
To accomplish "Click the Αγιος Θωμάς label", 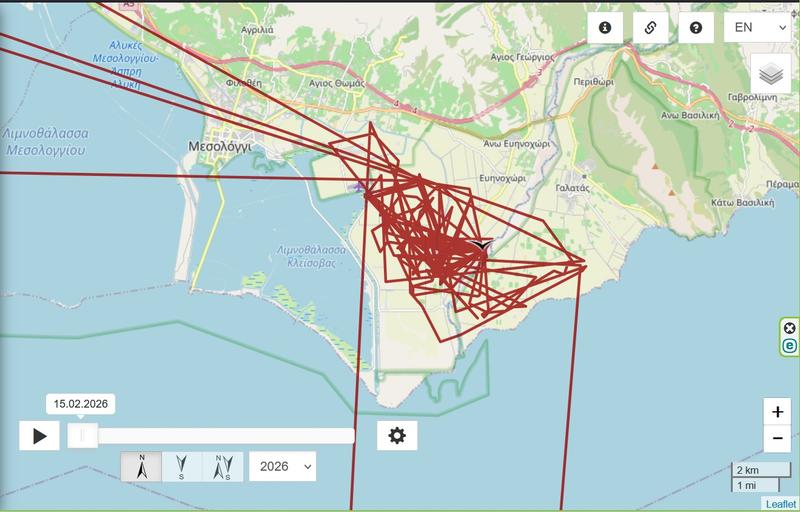I will (x=337, y=83).
